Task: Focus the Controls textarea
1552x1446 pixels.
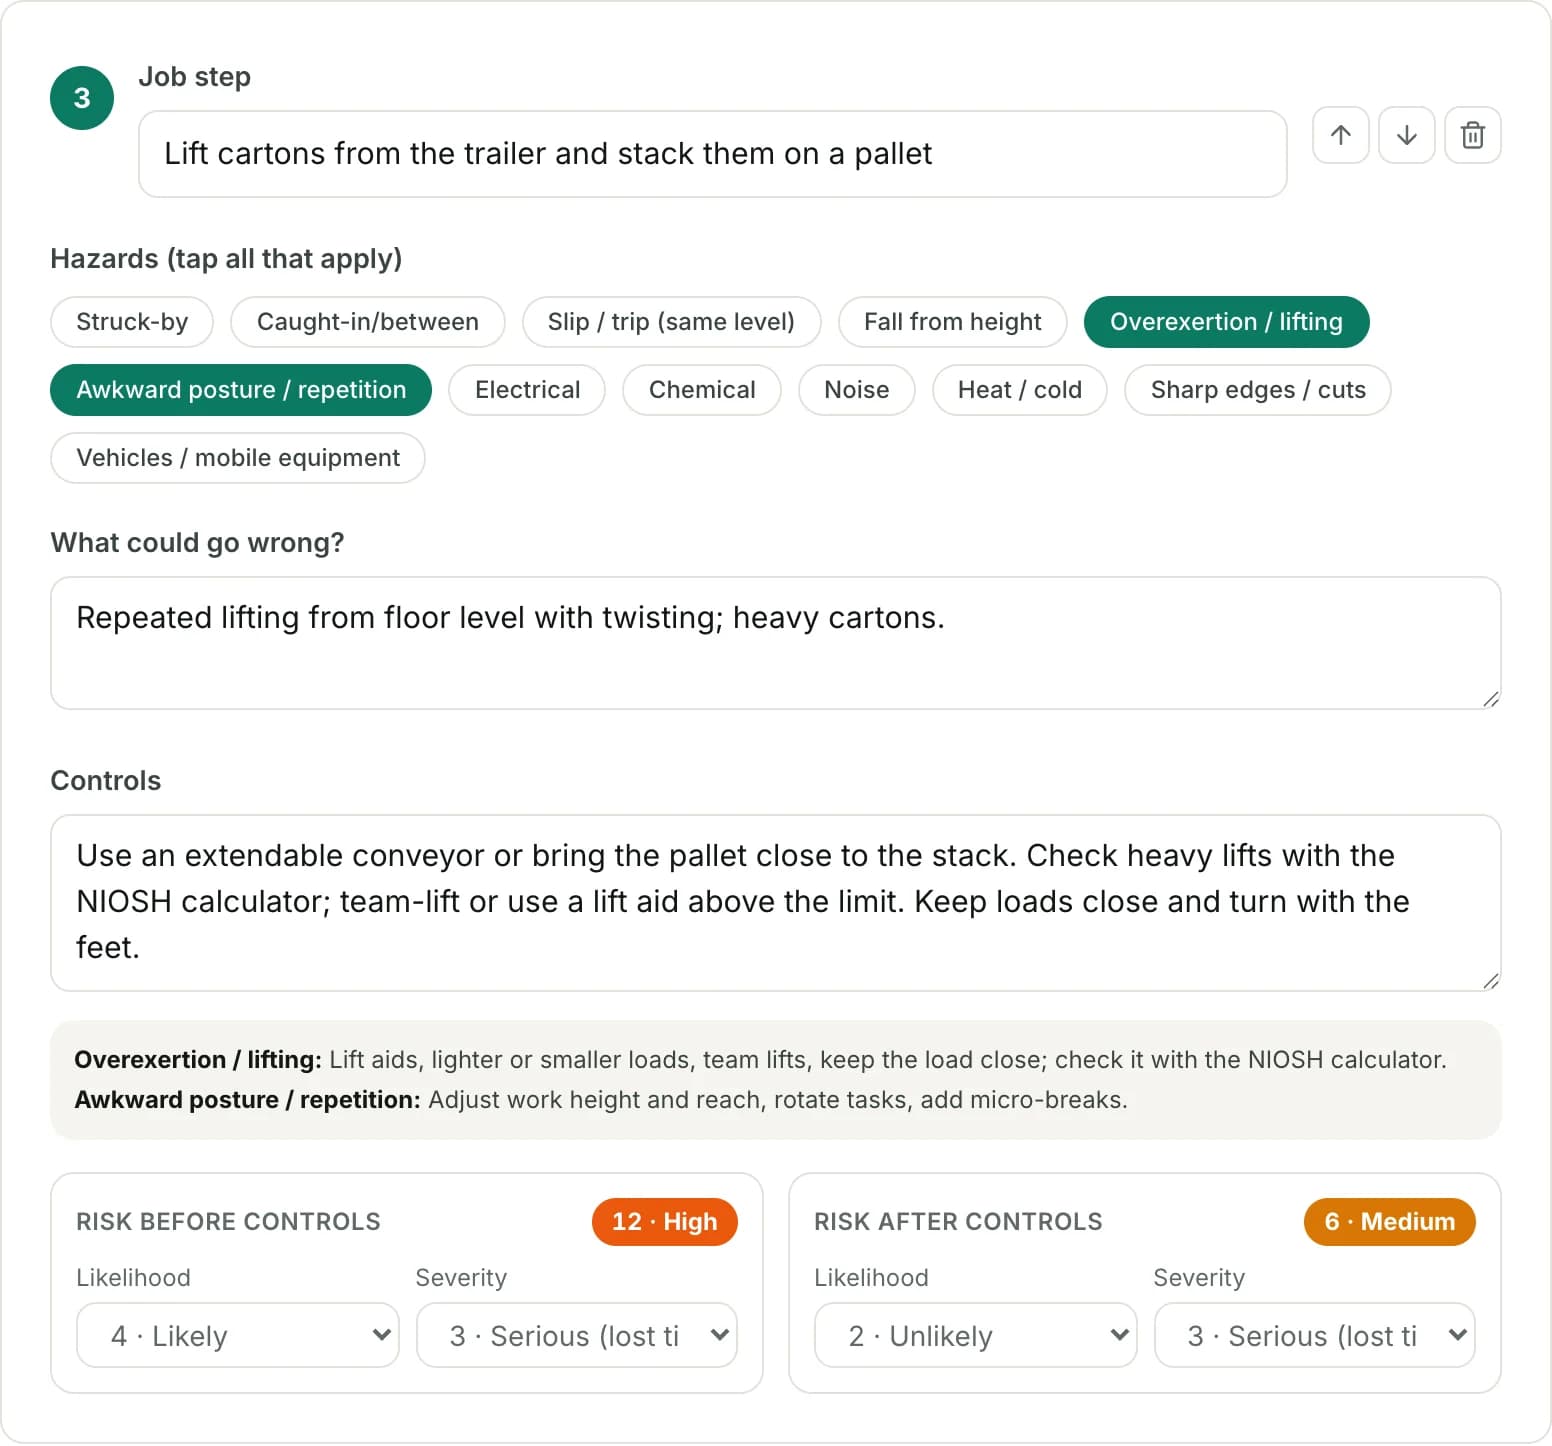Action: point(776,903)
